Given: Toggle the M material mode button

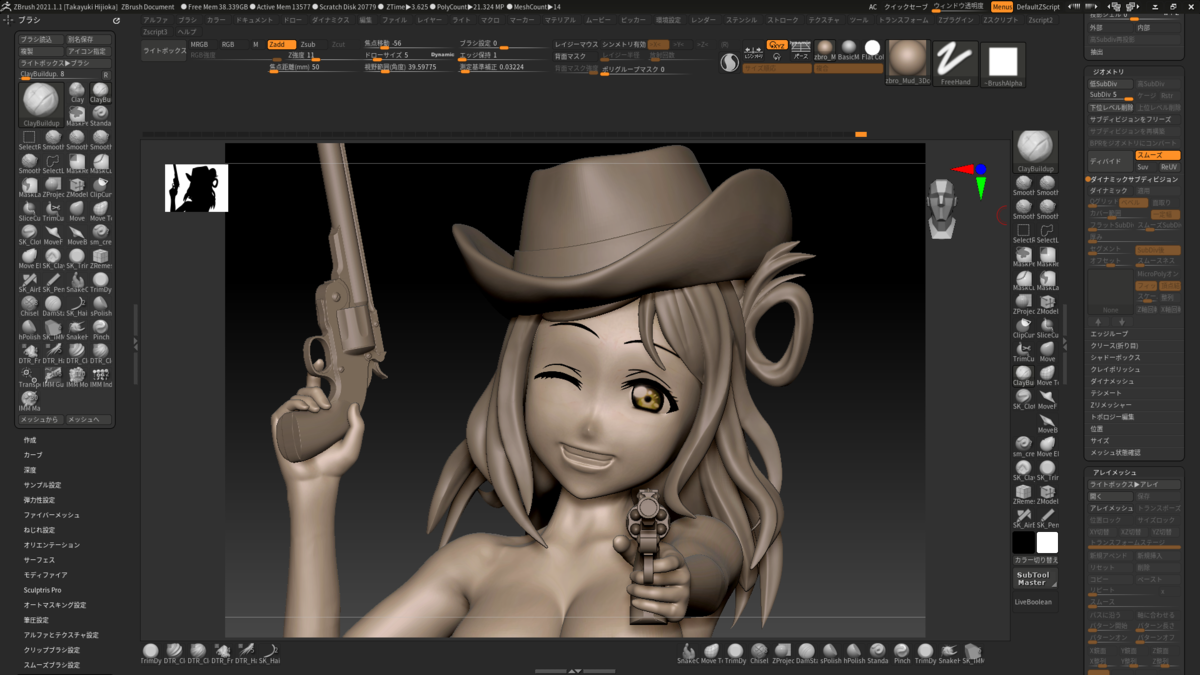Looking at the screenshot, I should (256, 44).
